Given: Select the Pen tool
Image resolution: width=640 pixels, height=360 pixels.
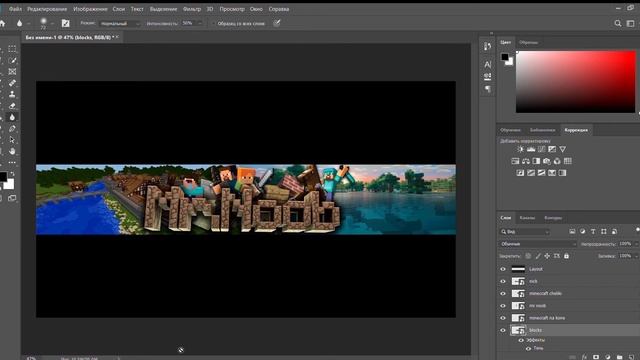Looking at the screenshot, I should [12, 129].
